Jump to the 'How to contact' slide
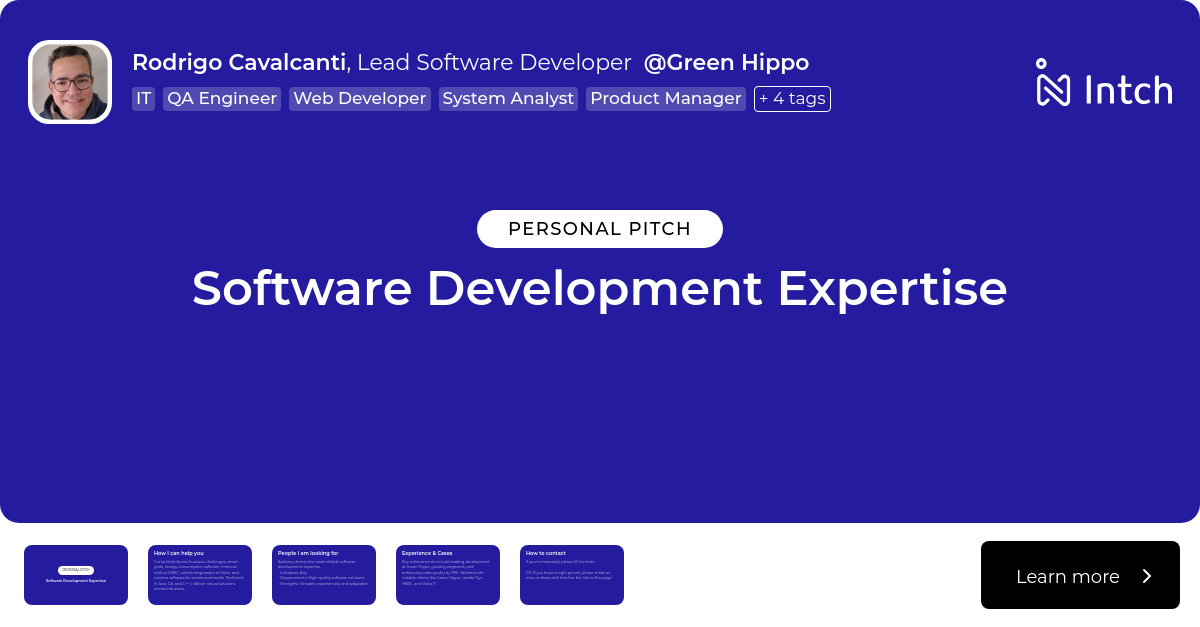The height and width of the screenshot is (627, 1200). click(x=572, y=575)
